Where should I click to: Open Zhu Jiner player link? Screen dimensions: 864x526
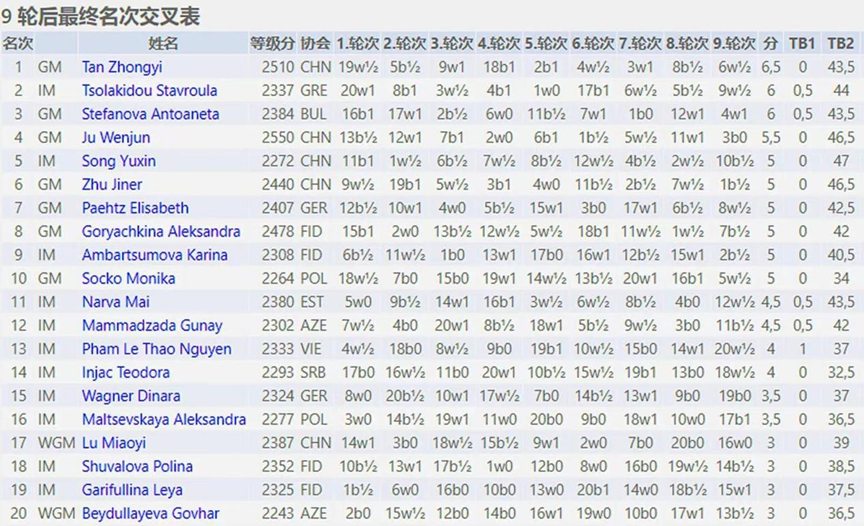point(112,185)
